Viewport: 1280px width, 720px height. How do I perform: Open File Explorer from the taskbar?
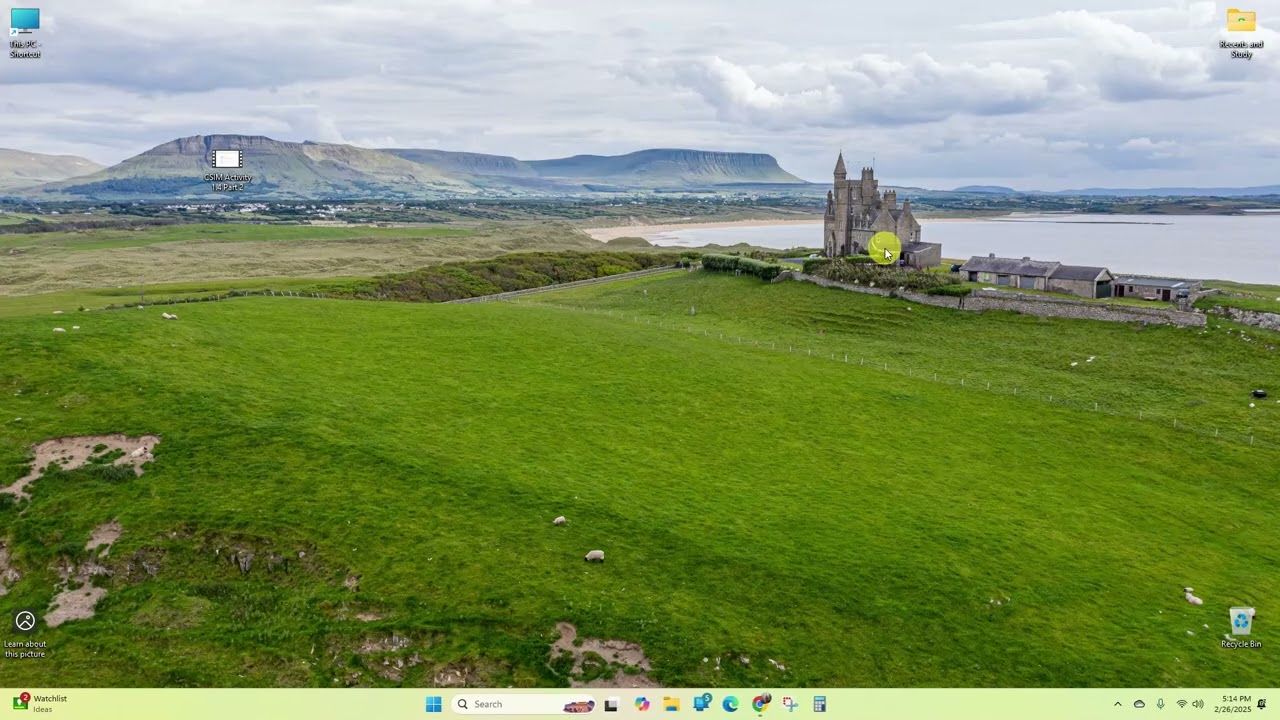point(671,704)
